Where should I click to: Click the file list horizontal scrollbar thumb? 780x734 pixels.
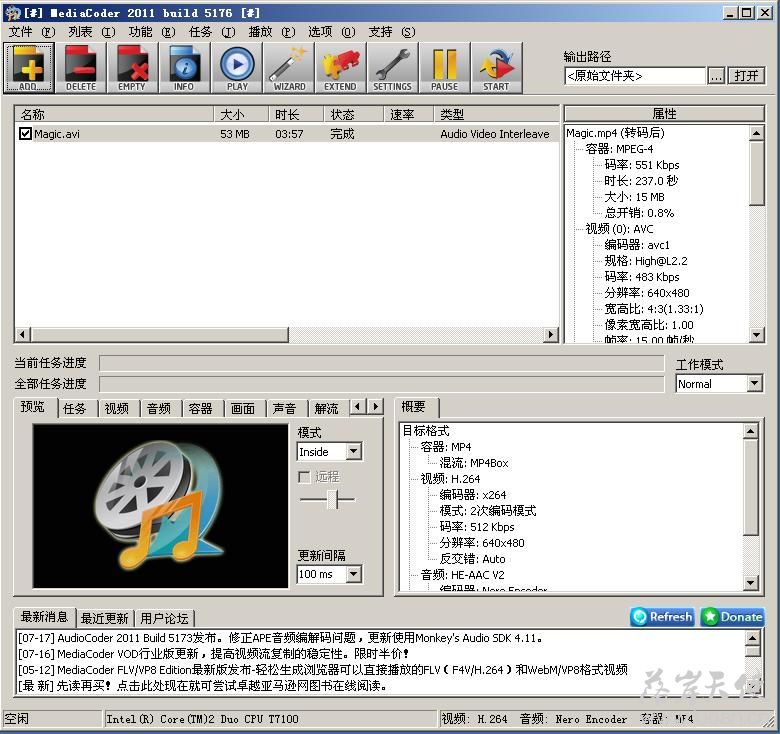coord(160,335)
